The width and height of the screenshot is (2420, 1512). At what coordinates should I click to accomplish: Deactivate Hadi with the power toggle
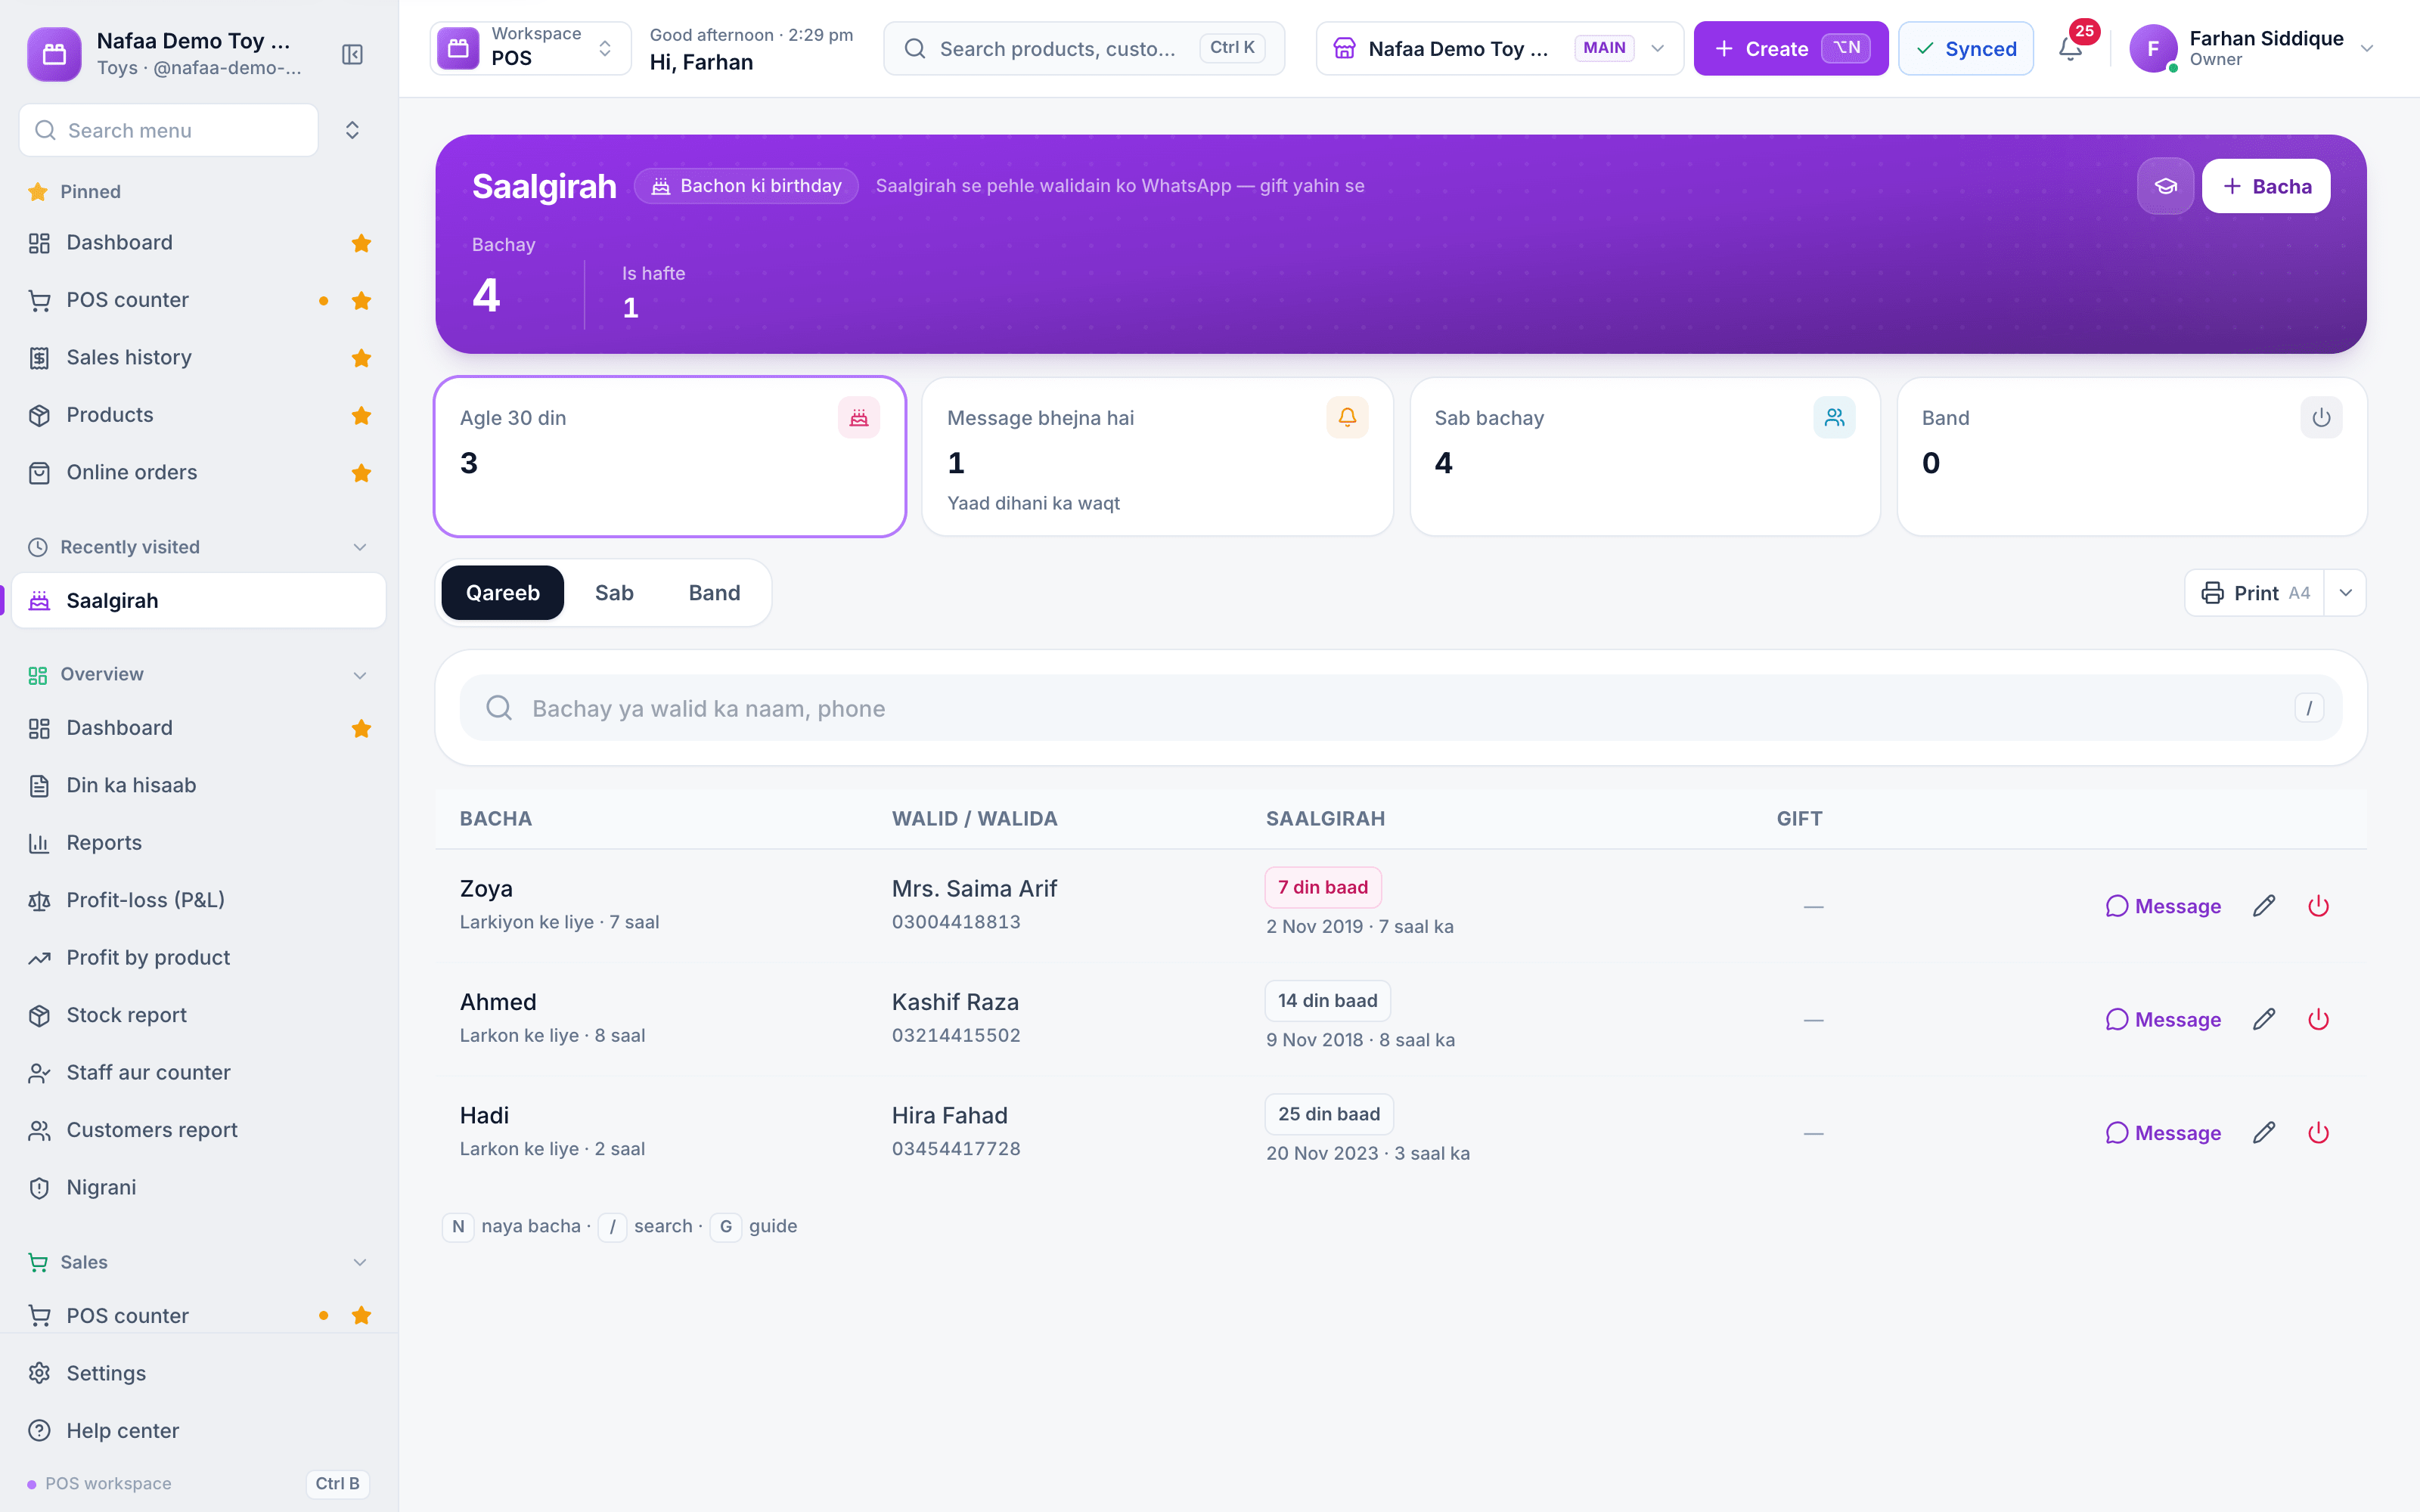pyautogui.click(x=2318, y=1133)
